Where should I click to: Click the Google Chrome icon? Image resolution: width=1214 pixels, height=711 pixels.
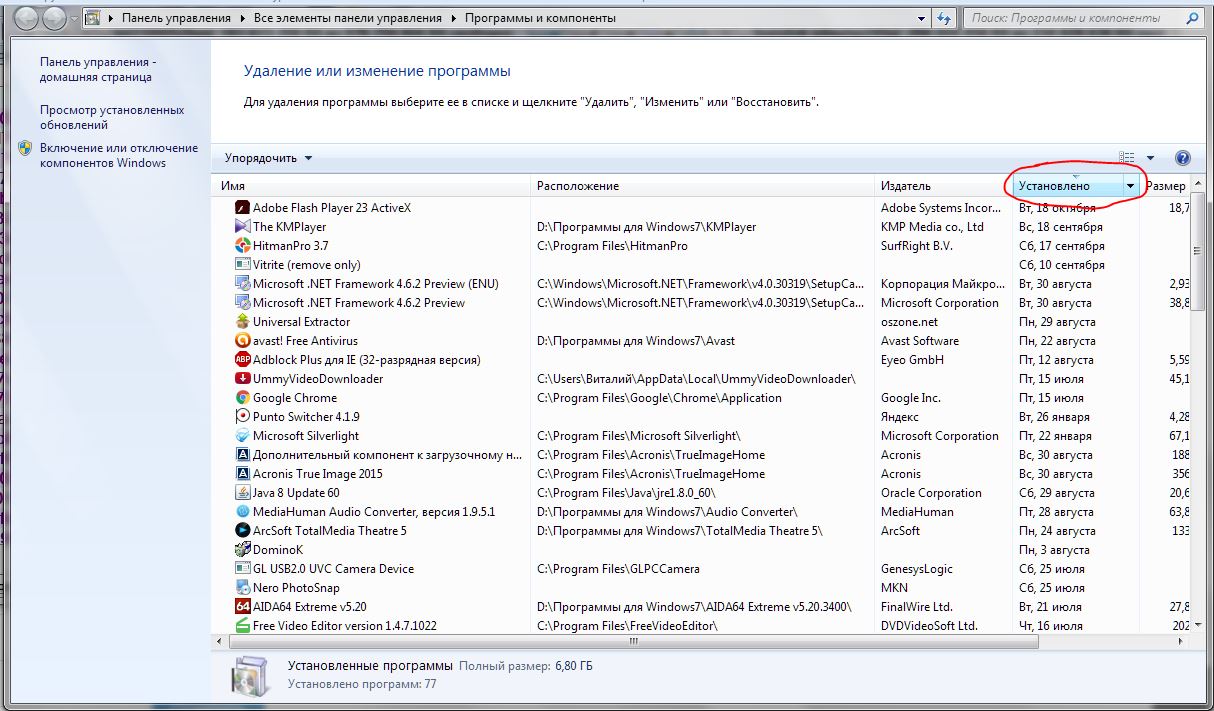pos(242,398)
